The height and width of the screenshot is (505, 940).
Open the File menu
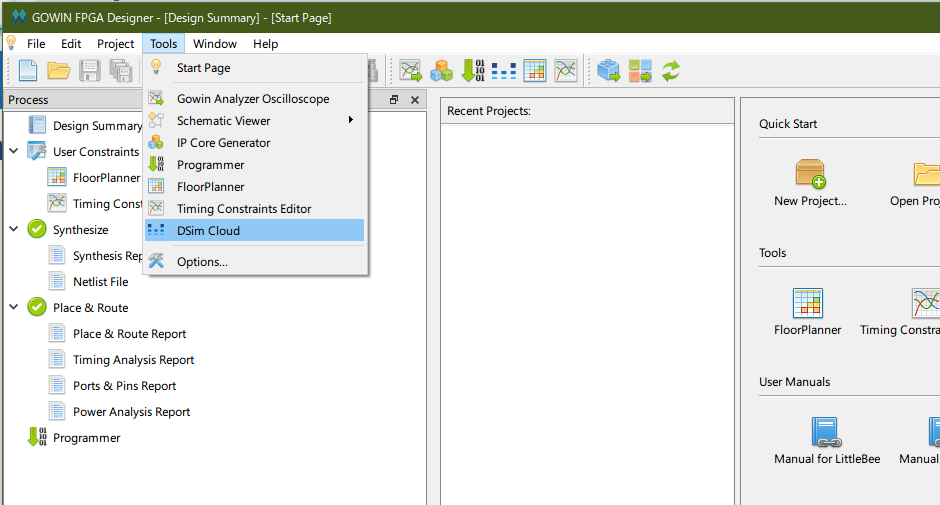36,44
